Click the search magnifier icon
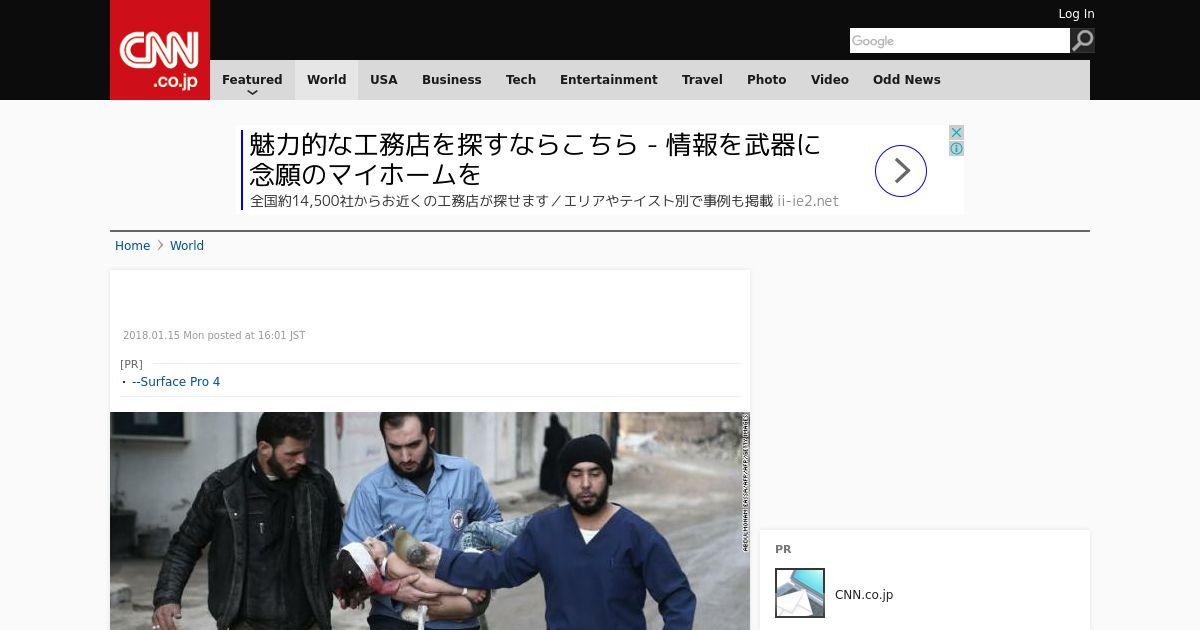Image resolution: width=1200 pixels, height=630 pixels. click(1083, 41)
